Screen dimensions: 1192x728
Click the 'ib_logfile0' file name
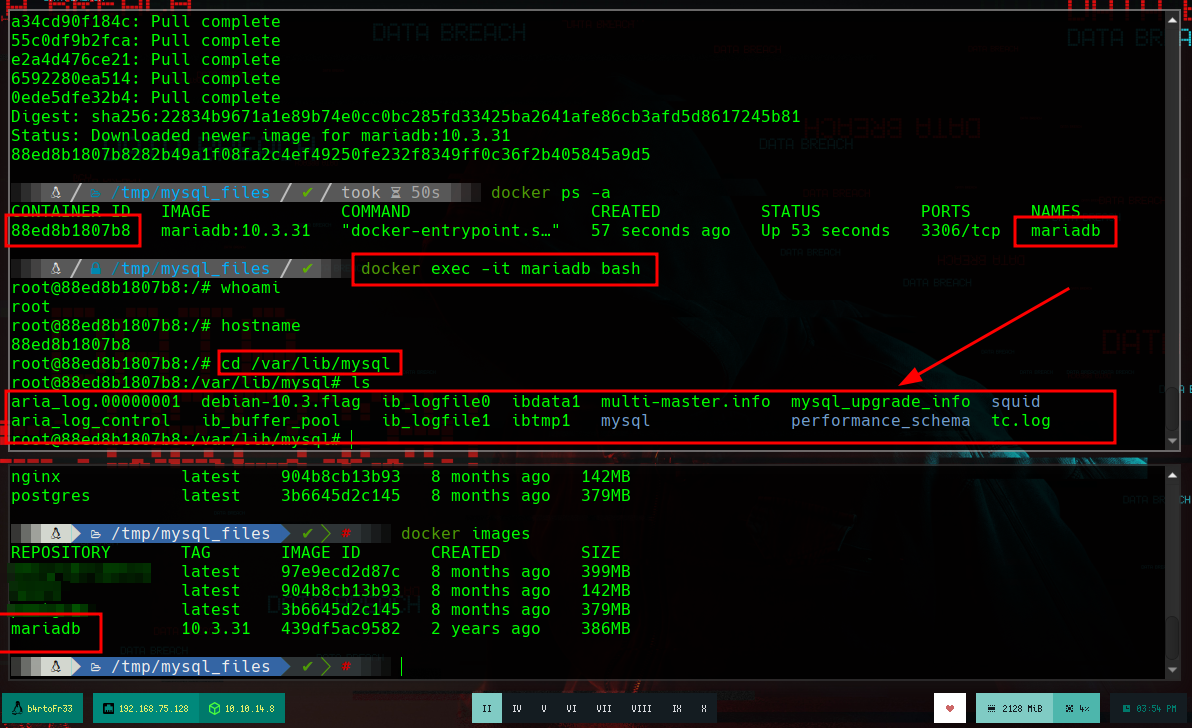click(436, 401)
